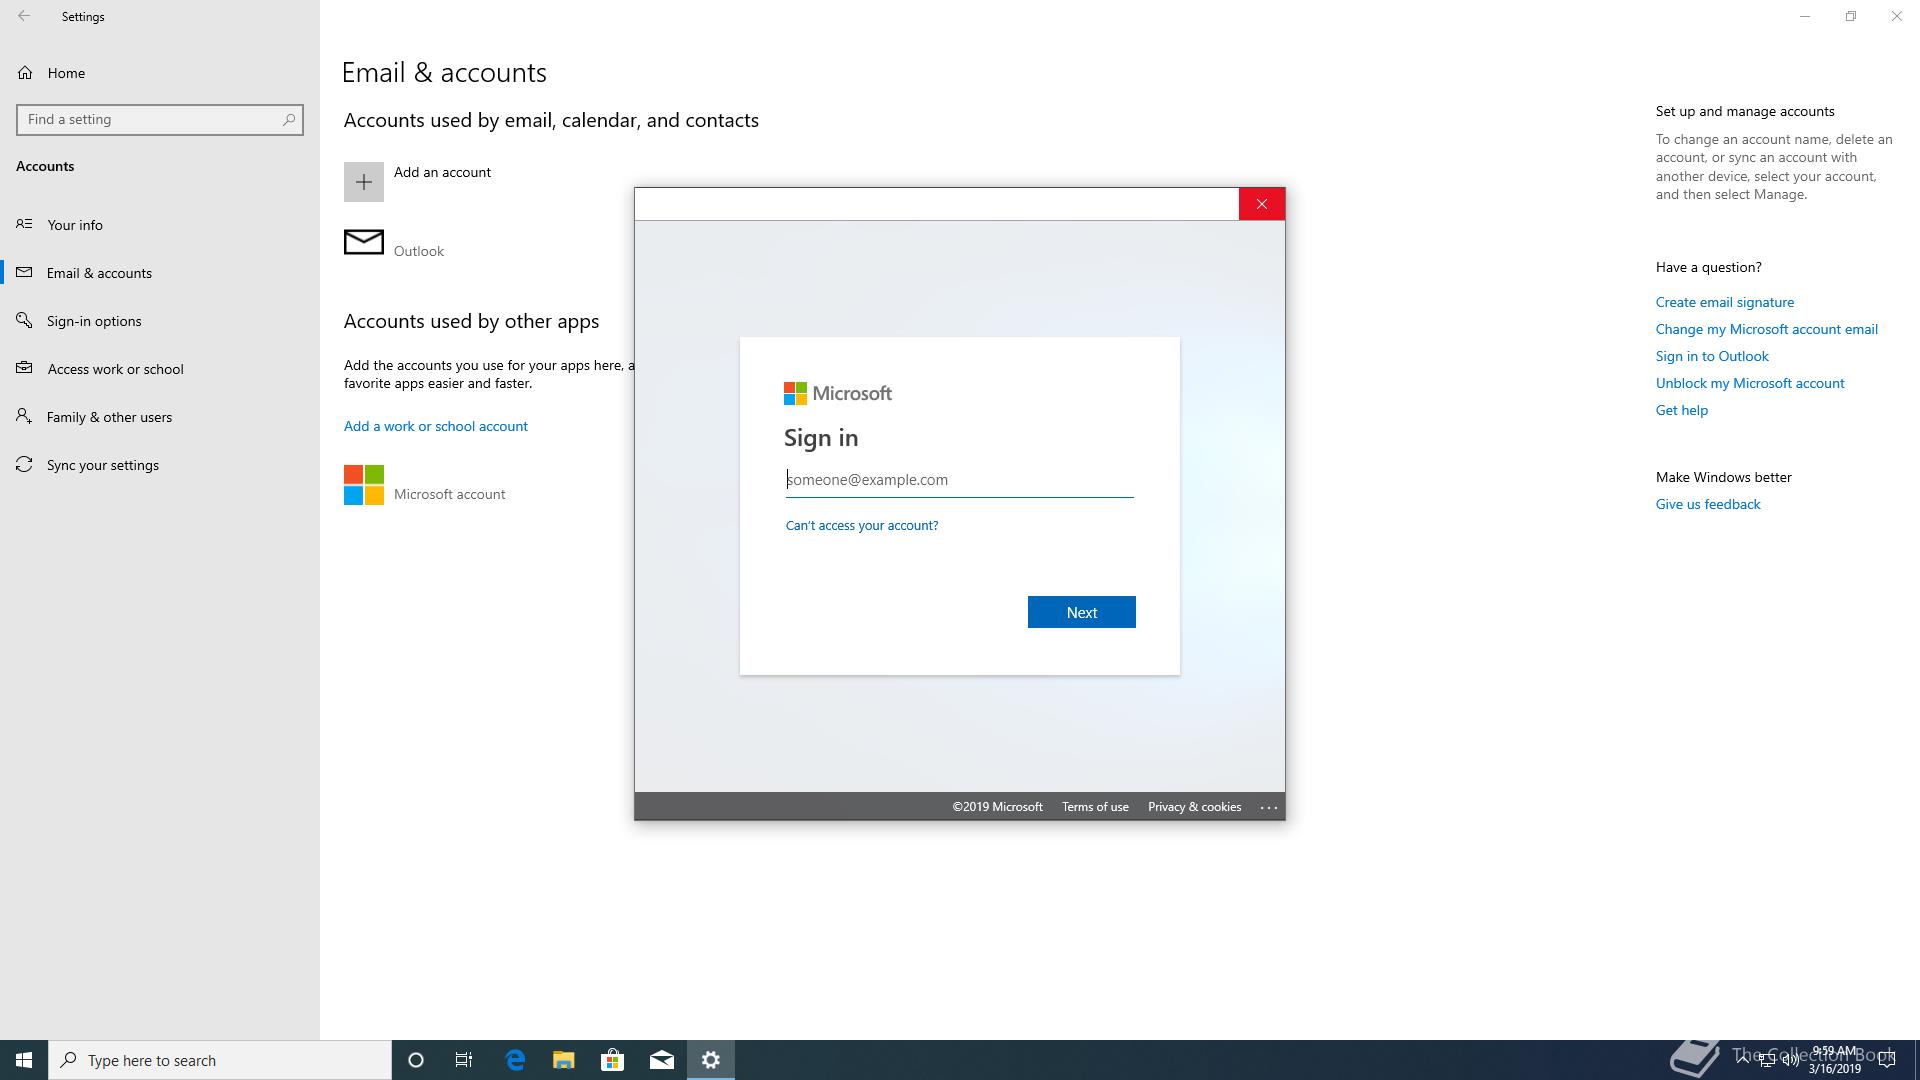Select the Outlook mail envelope icon
This screenshot has height=1080, width=1920.
click(364, 242)
